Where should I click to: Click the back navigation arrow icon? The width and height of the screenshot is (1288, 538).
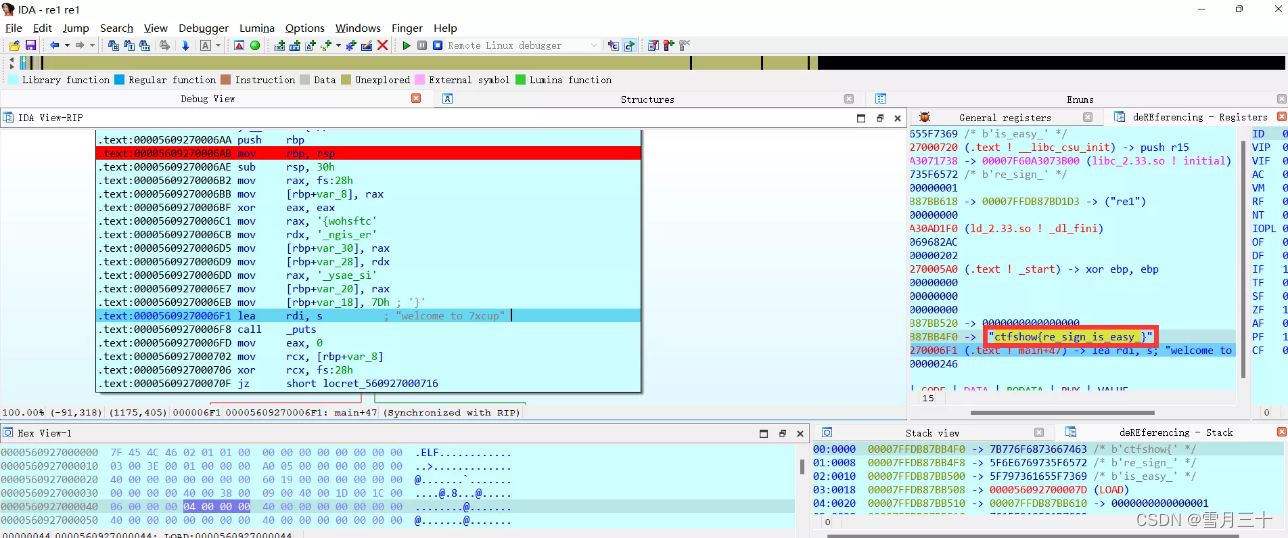[x=54, y=46]
